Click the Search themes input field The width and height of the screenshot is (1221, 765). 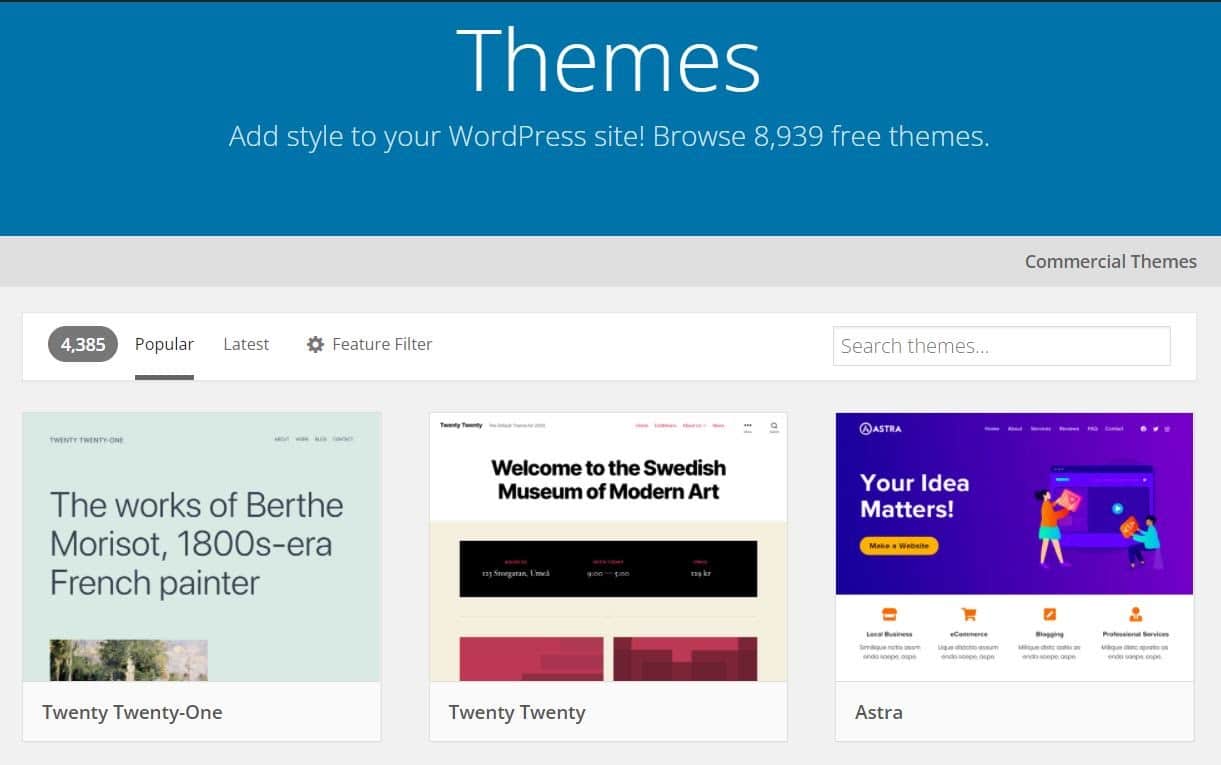(x=1002, y=345)
